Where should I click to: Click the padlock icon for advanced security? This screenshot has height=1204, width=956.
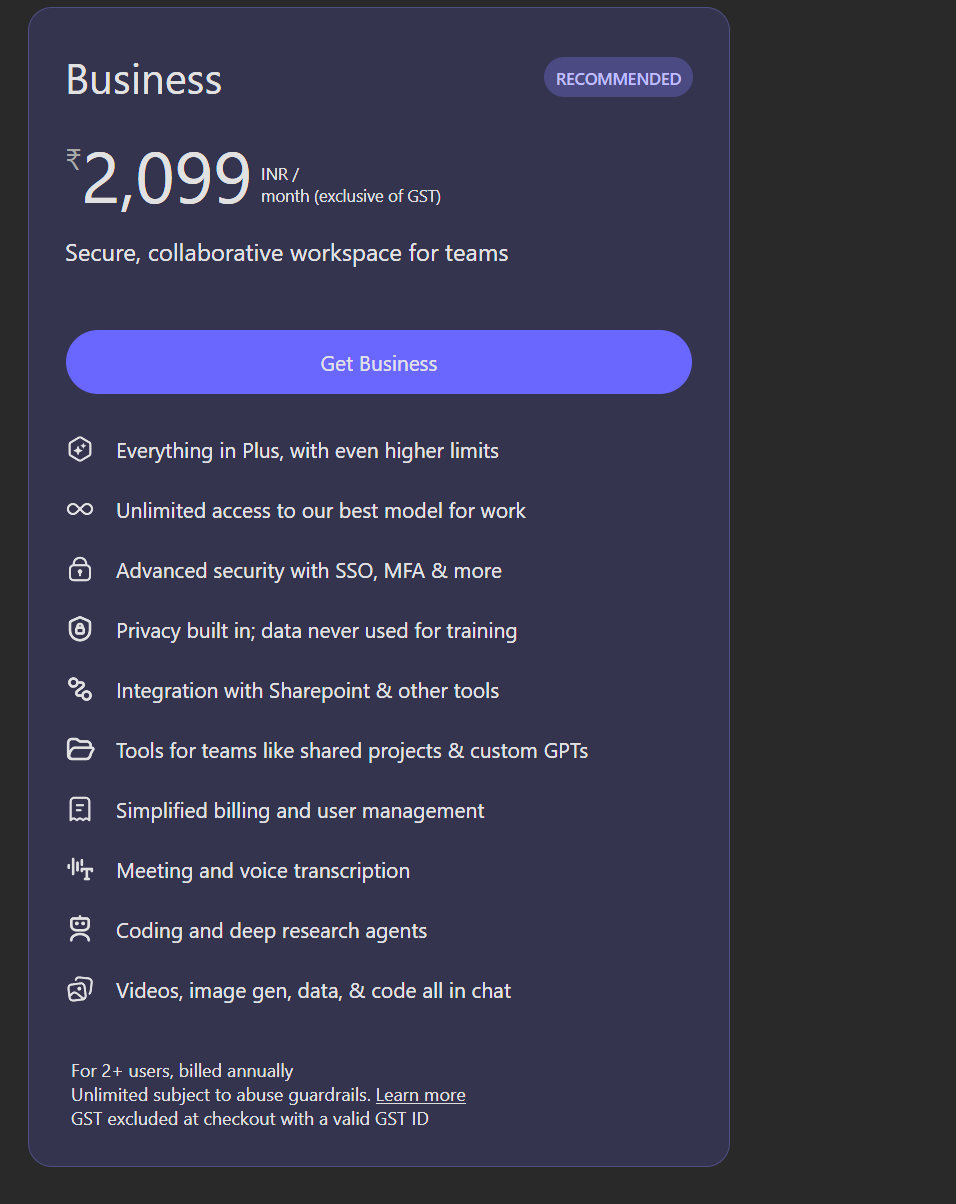tap(80, 570)
